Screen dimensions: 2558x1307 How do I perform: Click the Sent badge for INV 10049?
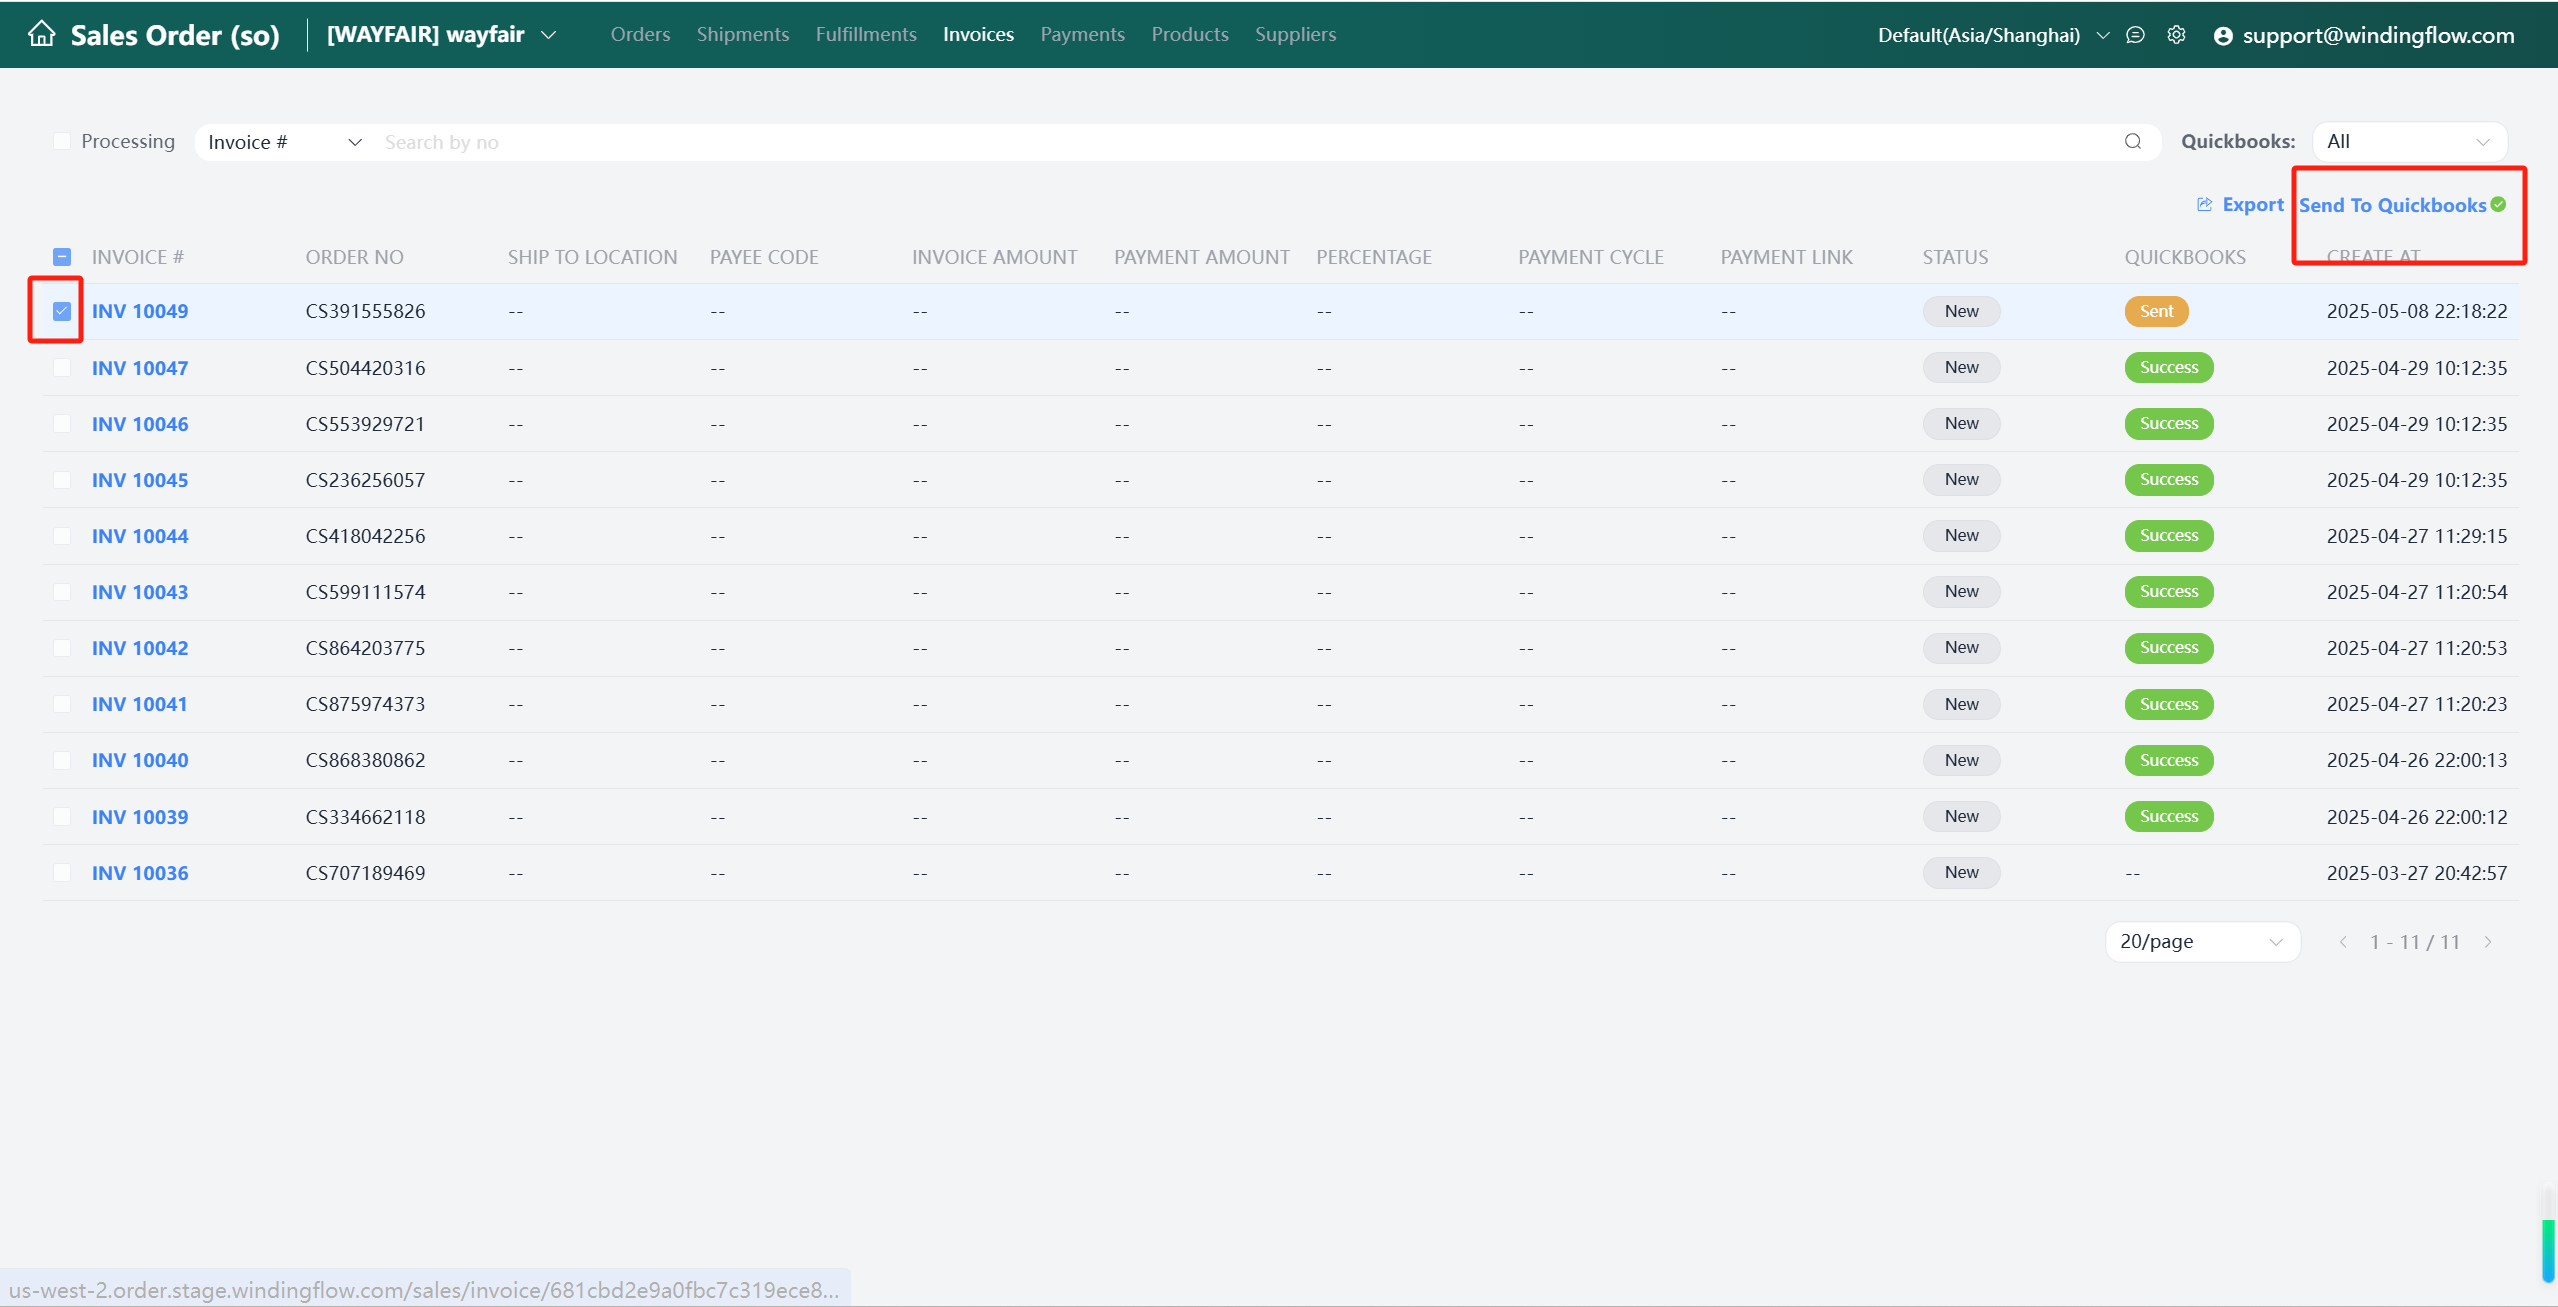coord(2156,311)
